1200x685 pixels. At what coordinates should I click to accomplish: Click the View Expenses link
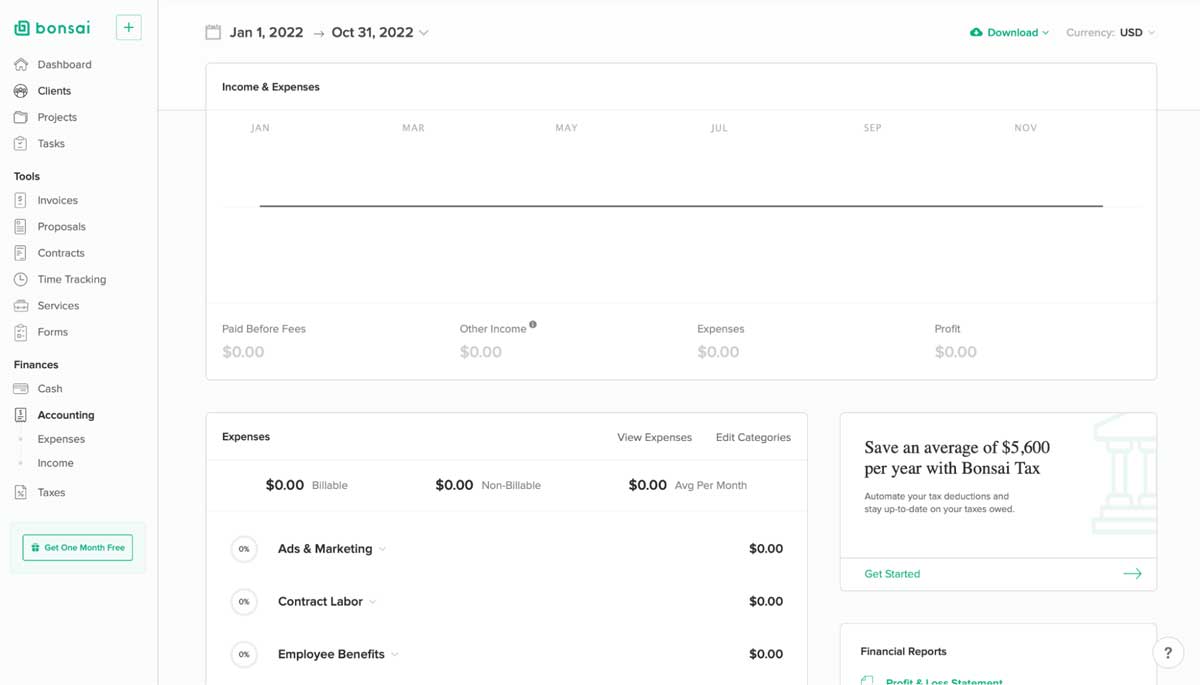pyautogui.click(x=654, y=437)
